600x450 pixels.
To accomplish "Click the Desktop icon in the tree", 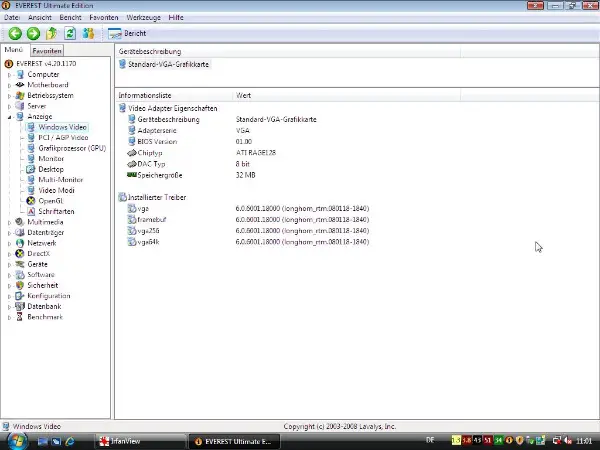I will click(x=31, y=169).
